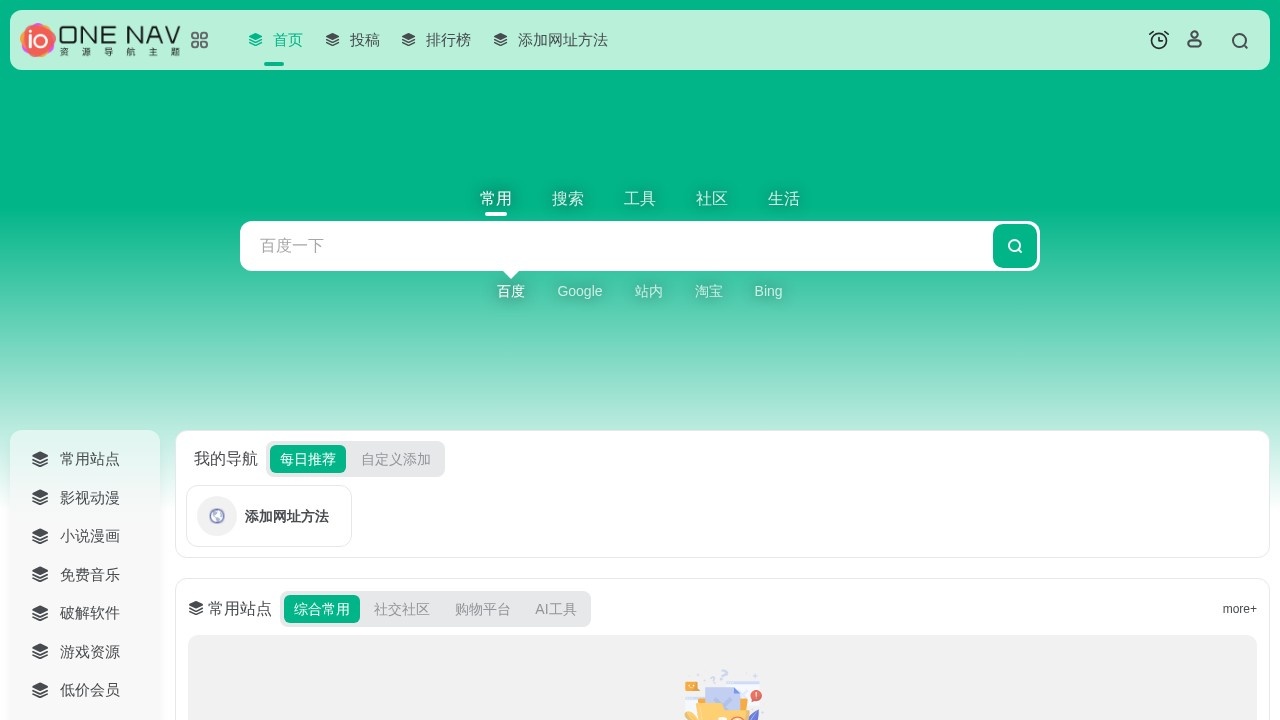Click layers icon next to 排行榜 in header
This screenshot has width=1280, height=720.
click(409, 40)
